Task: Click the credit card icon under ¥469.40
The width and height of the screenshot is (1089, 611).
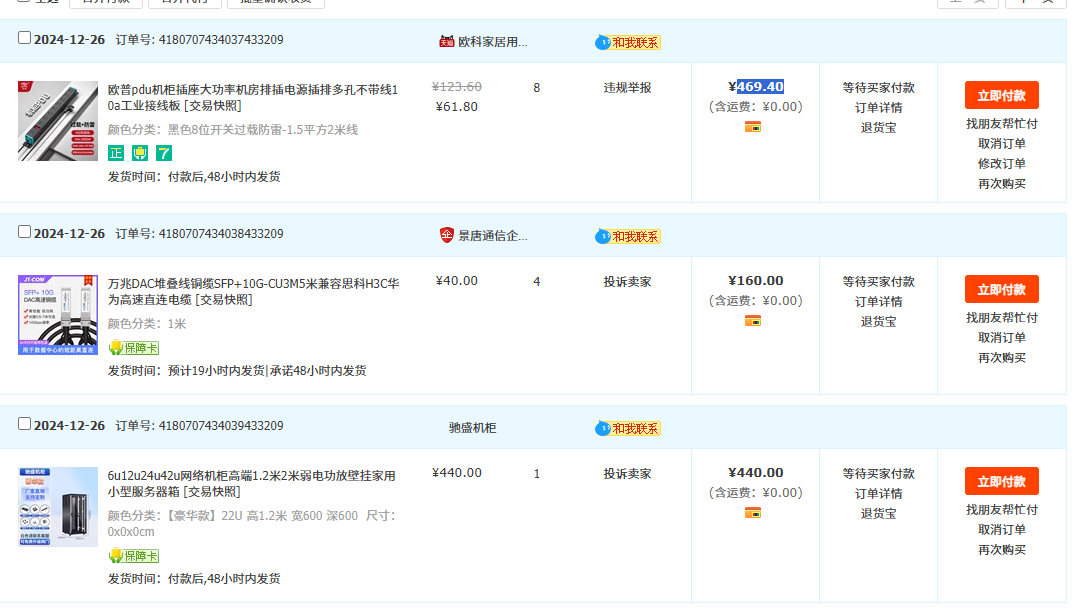Action: (753, 127)
